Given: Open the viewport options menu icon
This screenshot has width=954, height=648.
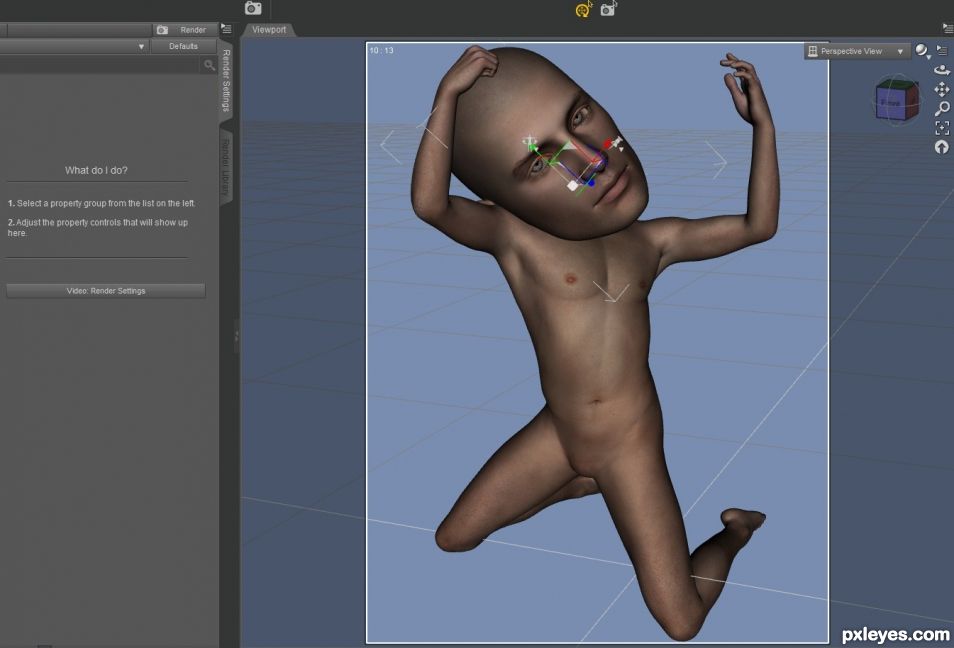Looking at the screenshot, I should pos(942,51).
